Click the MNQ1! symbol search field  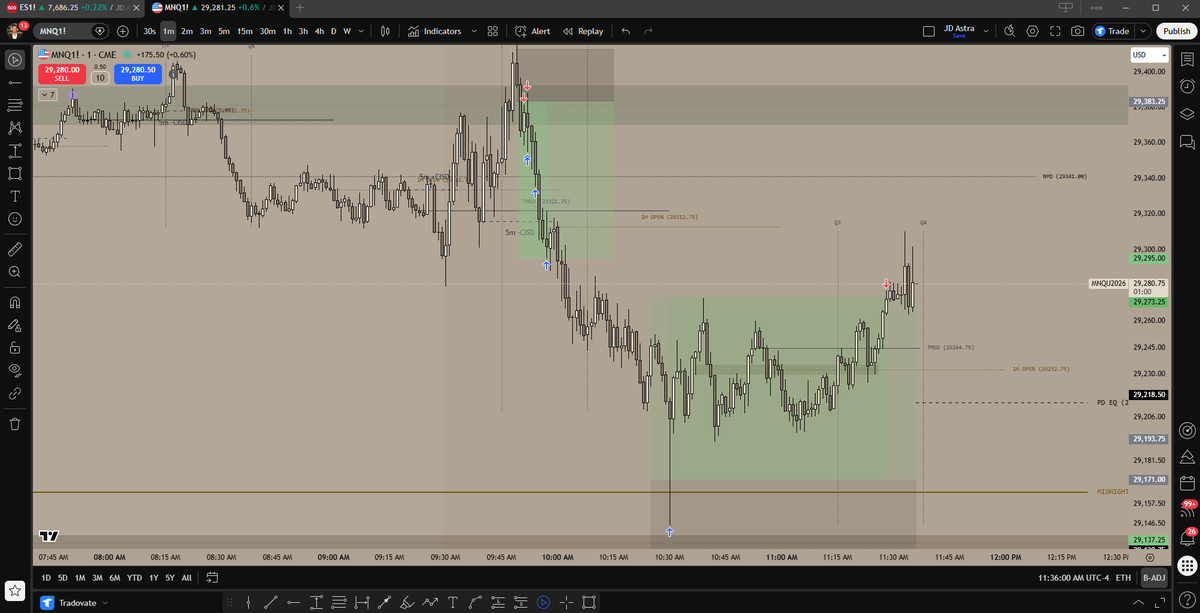71,31
